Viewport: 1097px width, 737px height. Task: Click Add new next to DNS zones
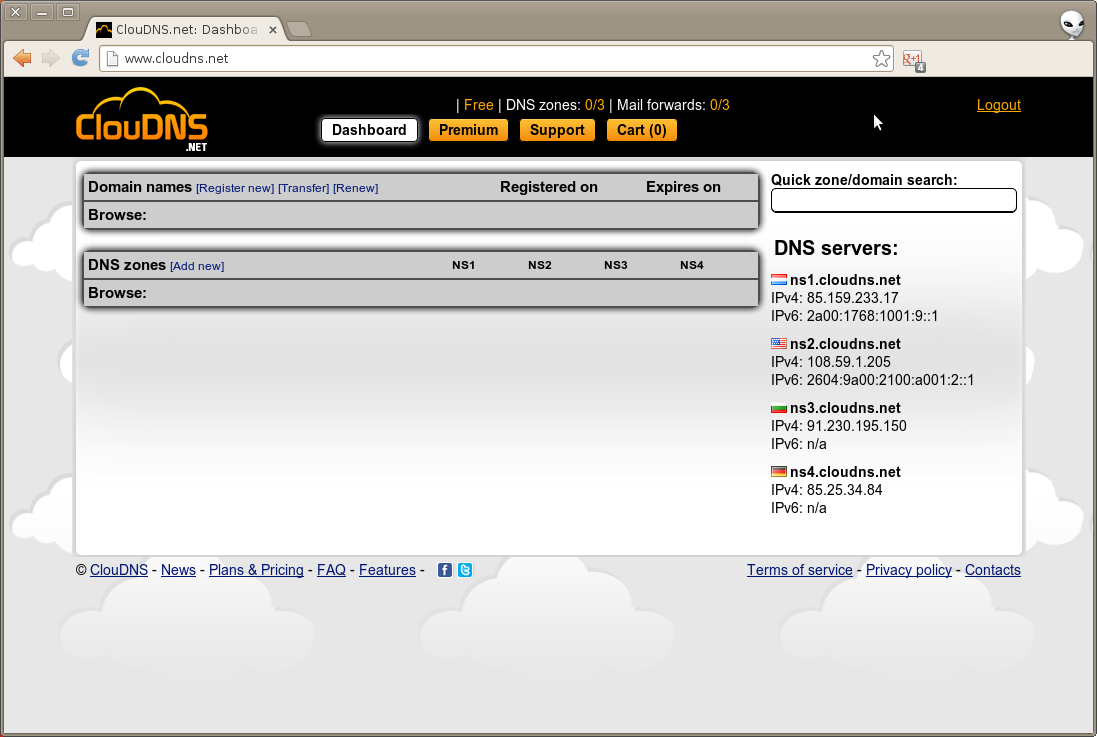(x=197, y=266)
